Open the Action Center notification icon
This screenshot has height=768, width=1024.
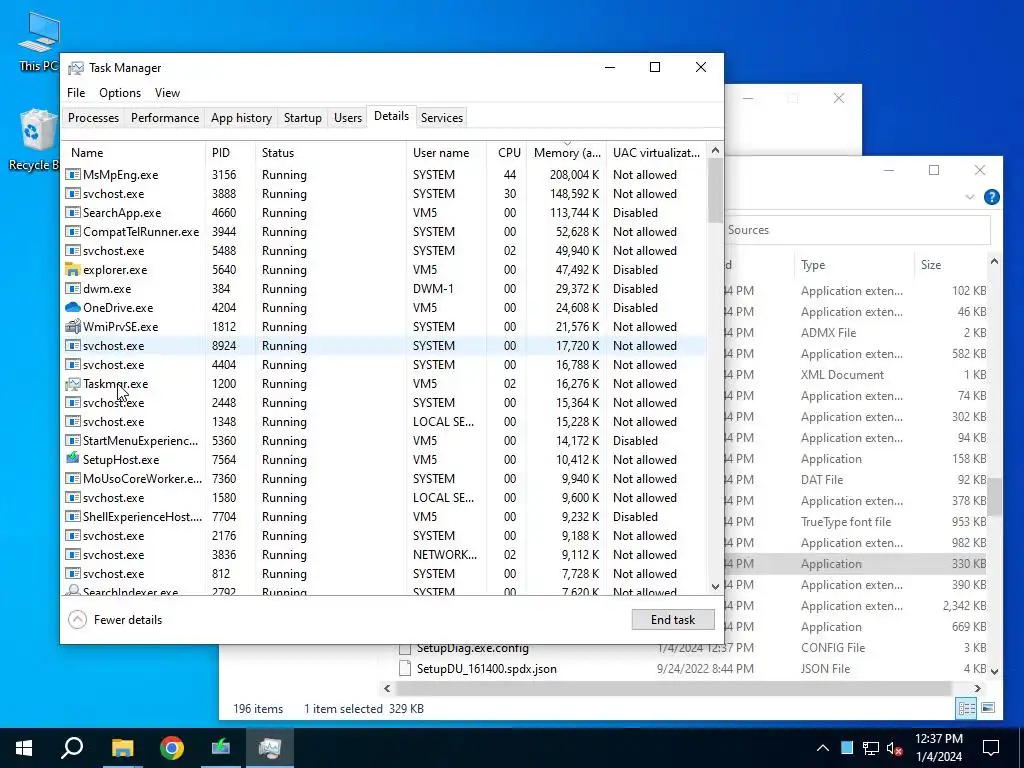pyautogui.click(x=991, y=748)
